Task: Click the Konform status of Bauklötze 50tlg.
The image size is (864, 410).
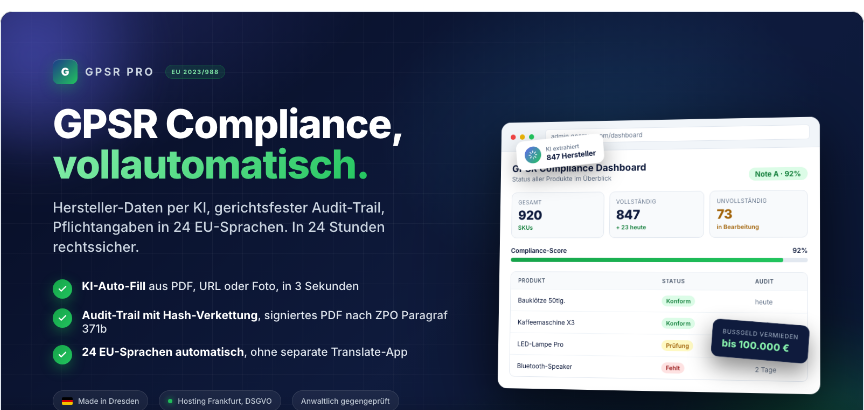Action: (x=678, y=301)
